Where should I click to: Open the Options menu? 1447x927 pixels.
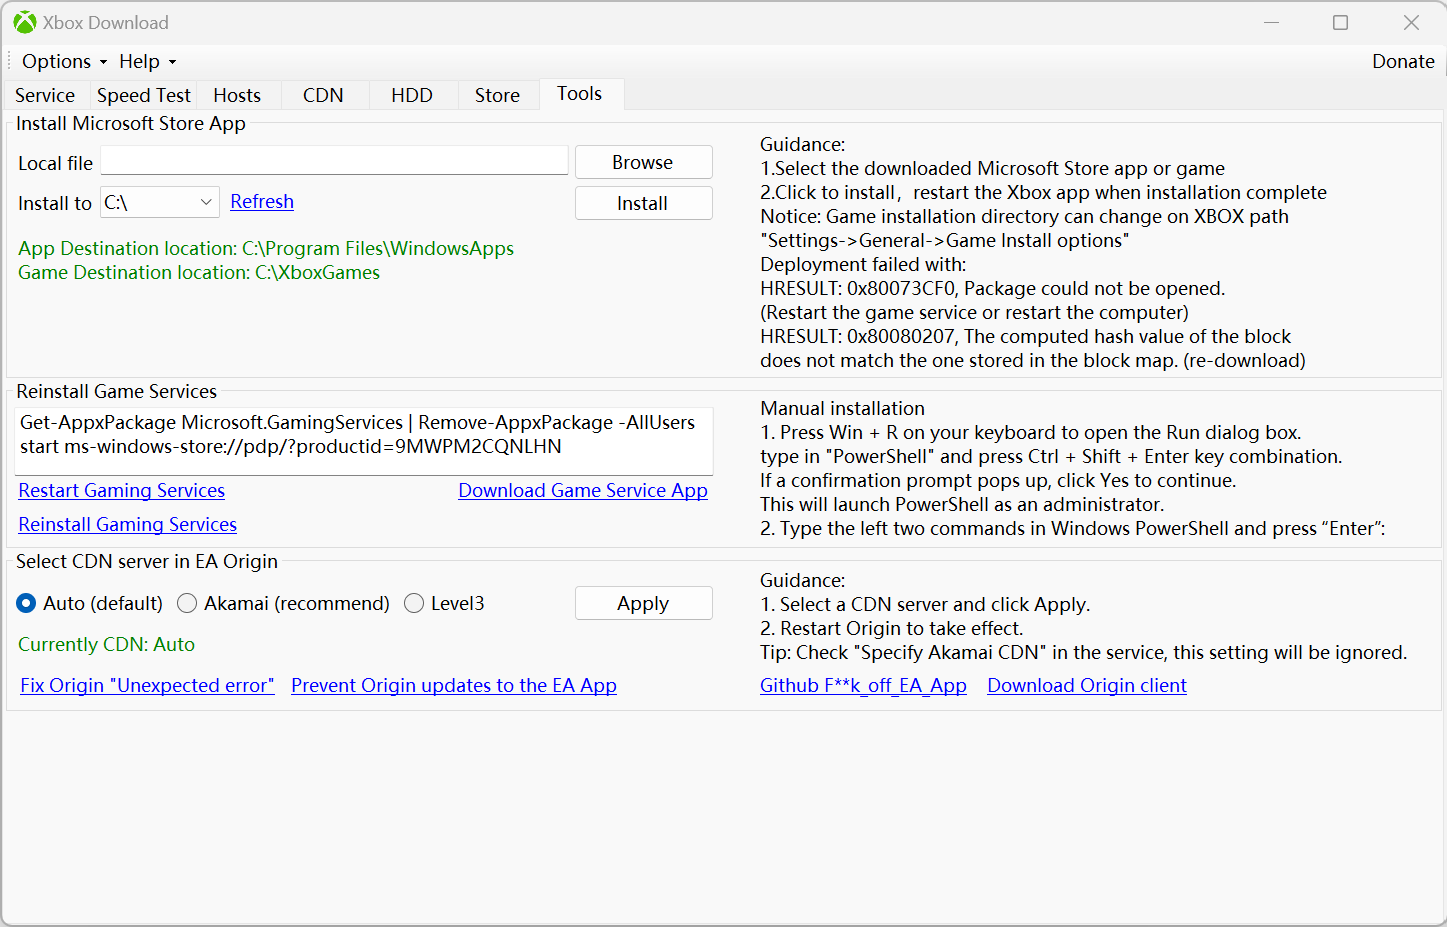pos(64,61)
